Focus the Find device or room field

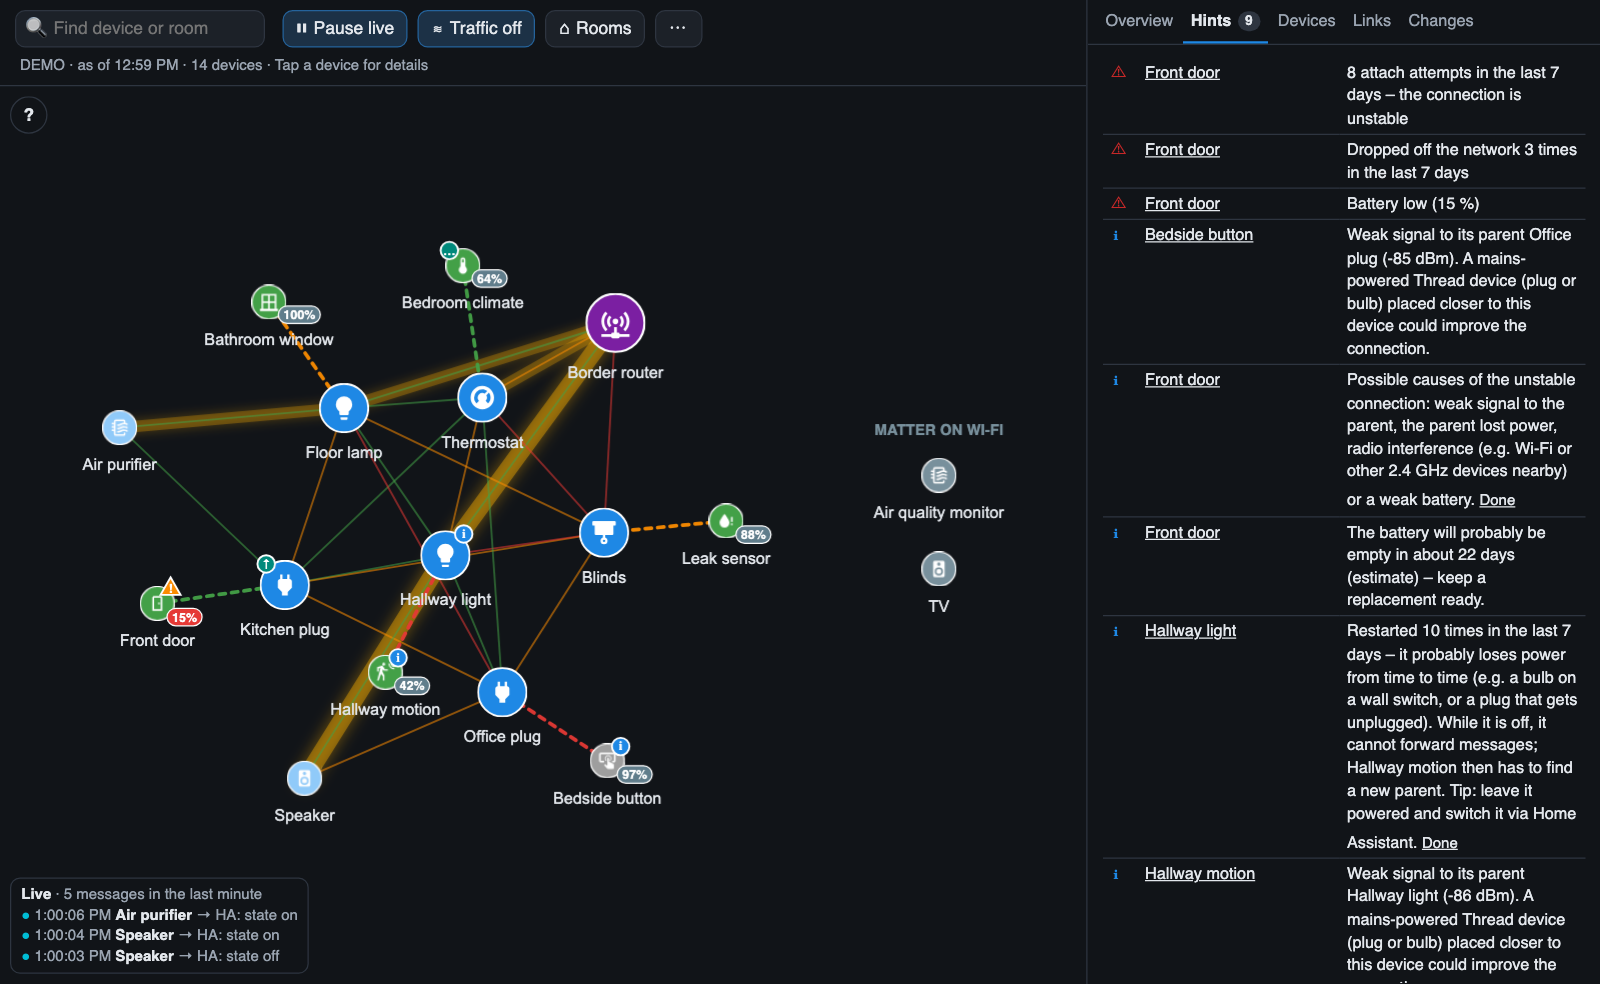point(140,29)
